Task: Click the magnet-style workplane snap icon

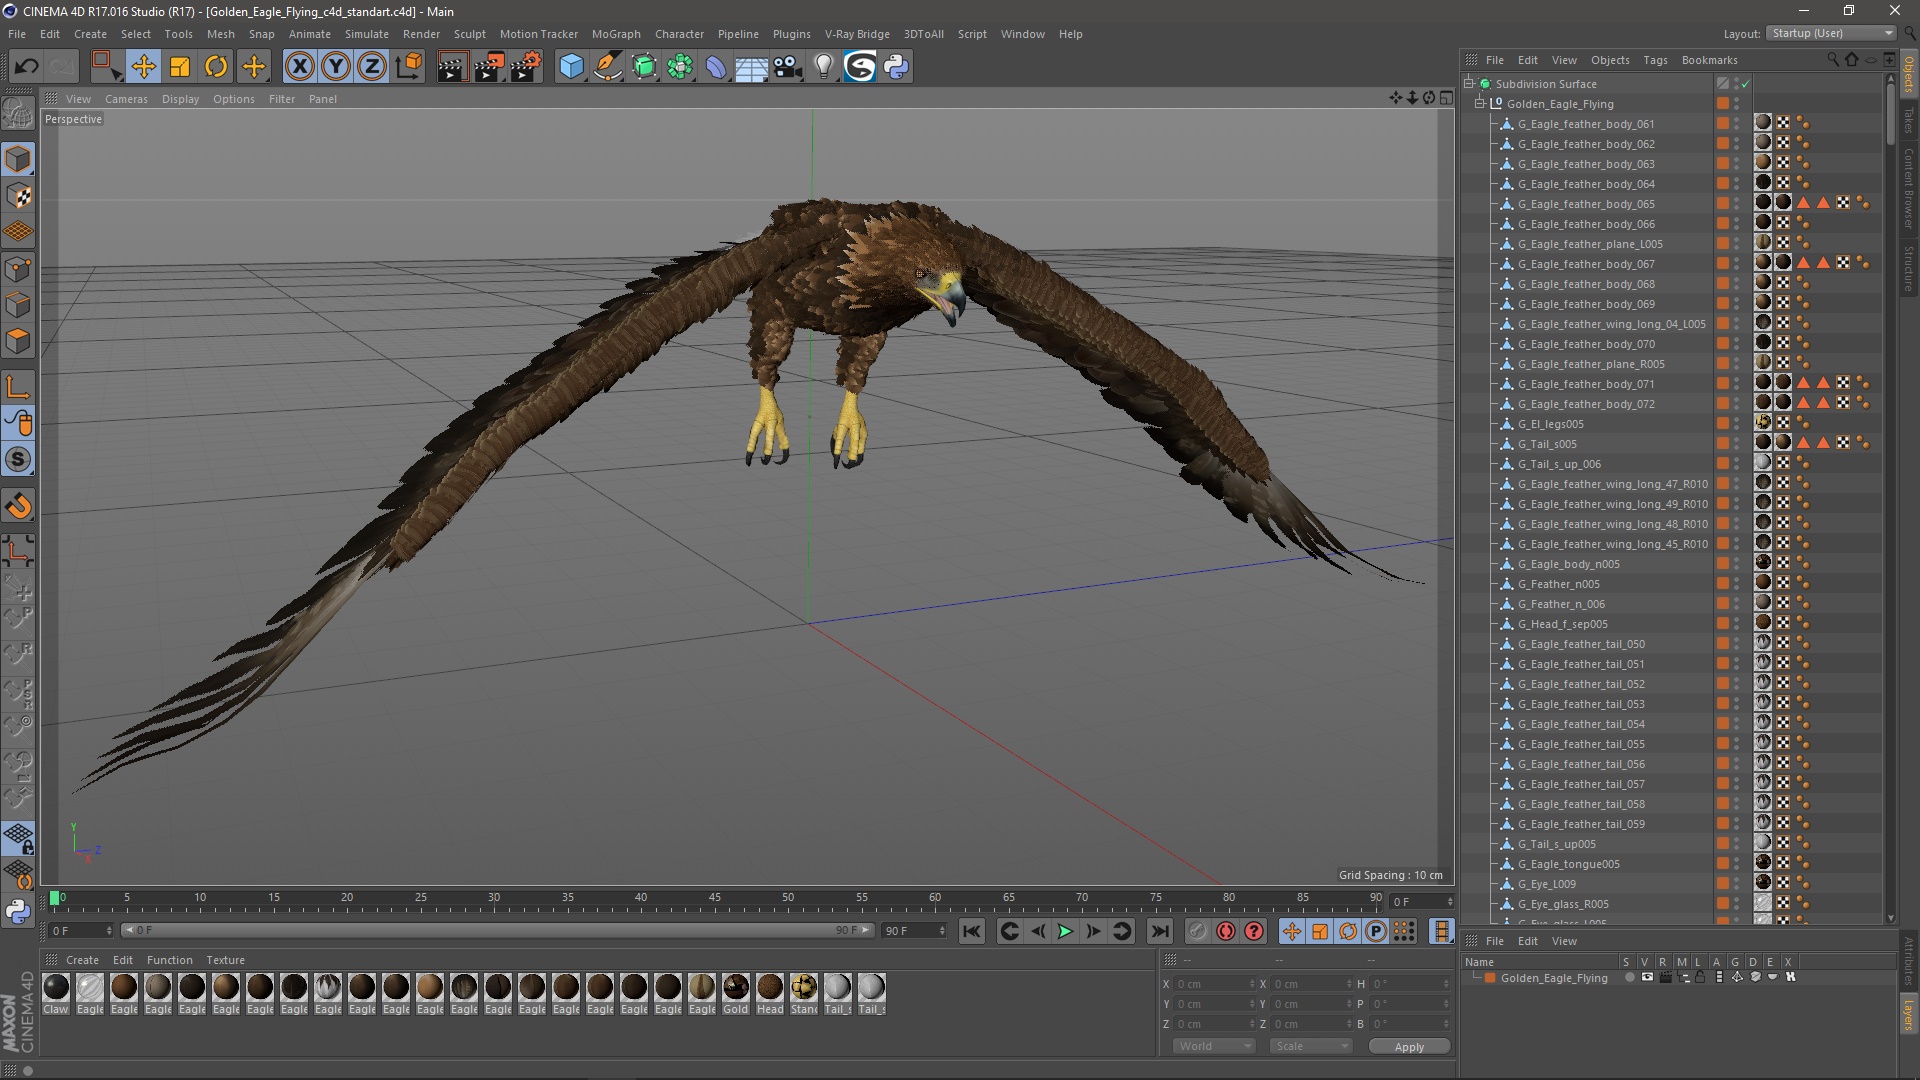Action: coord(18,506)
